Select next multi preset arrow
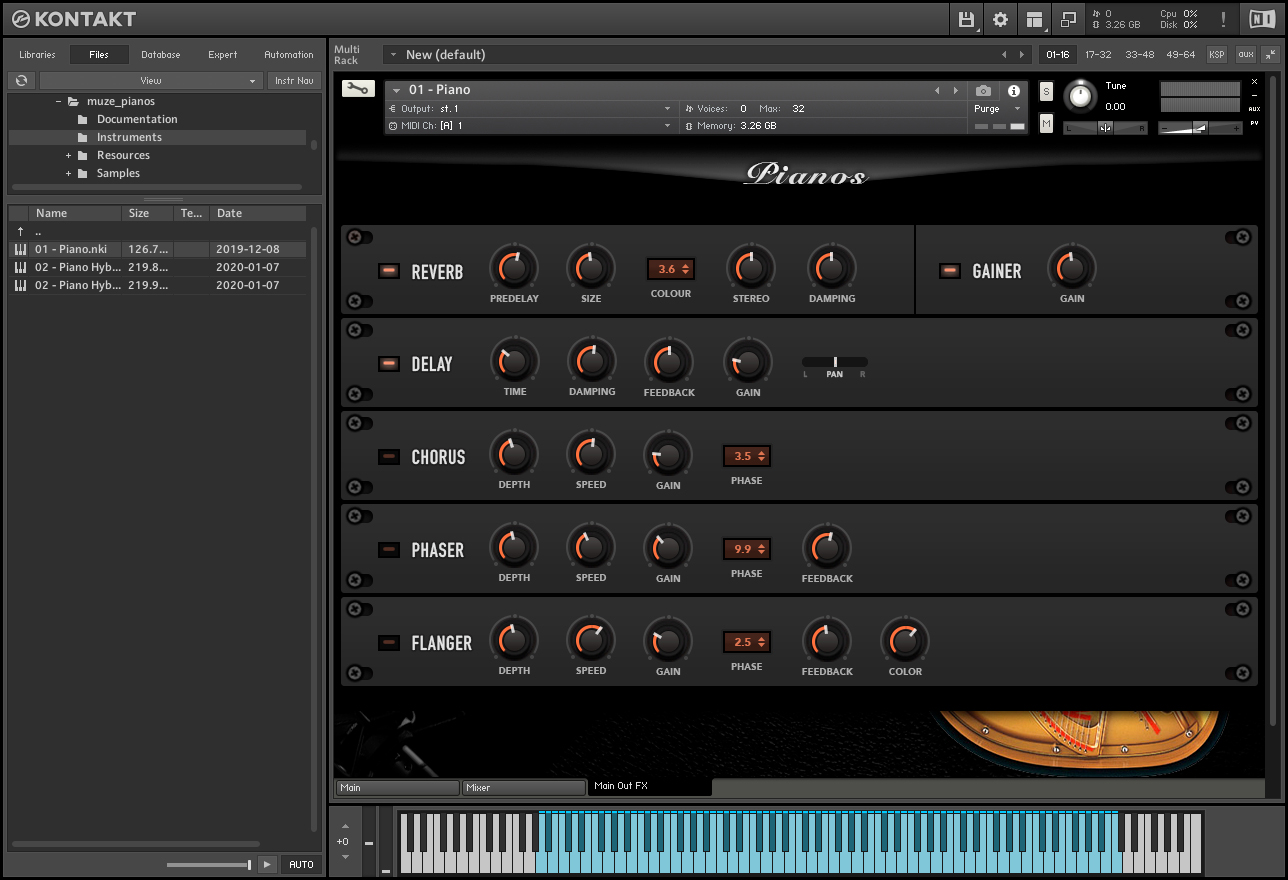Image resolution: width=1288 pixels, height=880 pixels. 1021,55
